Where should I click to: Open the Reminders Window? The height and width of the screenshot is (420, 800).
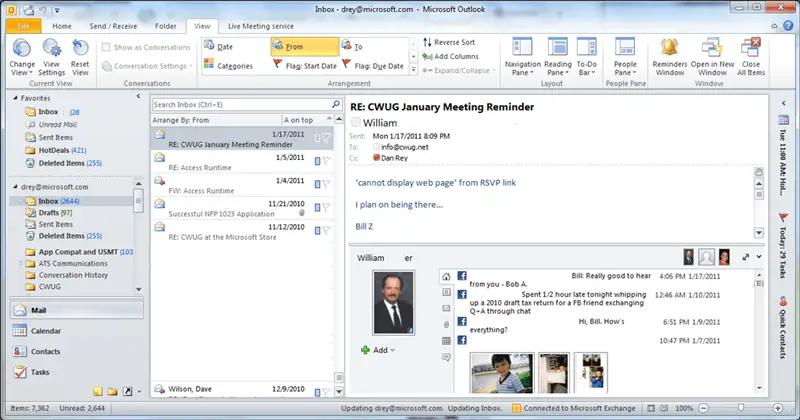click(x=669, y=57)
